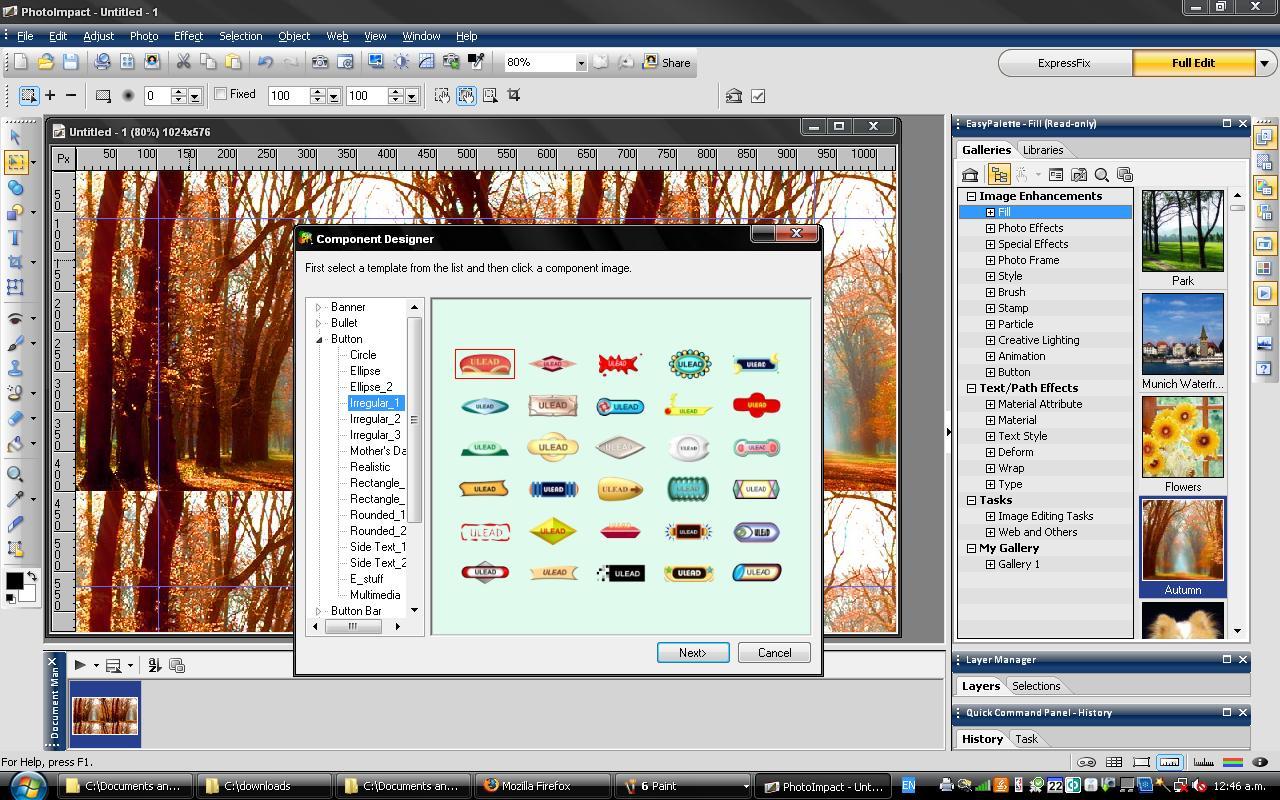Switch to Full Edit mode

click(x=1193, y=63)
